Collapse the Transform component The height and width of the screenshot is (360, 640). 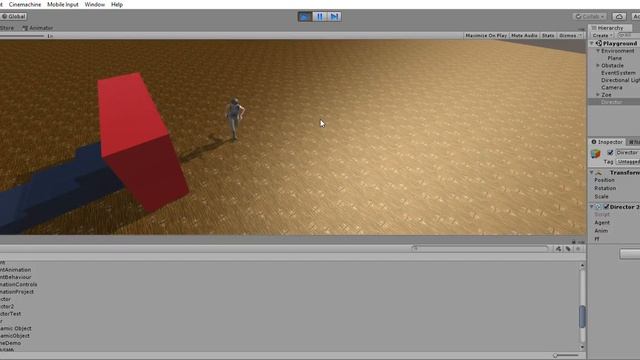[591, 173]
